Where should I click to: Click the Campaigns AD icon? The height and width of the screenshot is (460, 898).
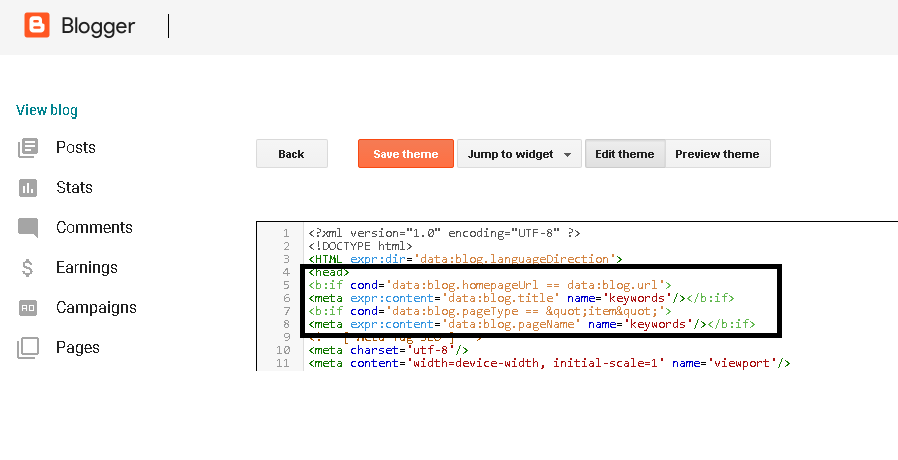point(28,308)
